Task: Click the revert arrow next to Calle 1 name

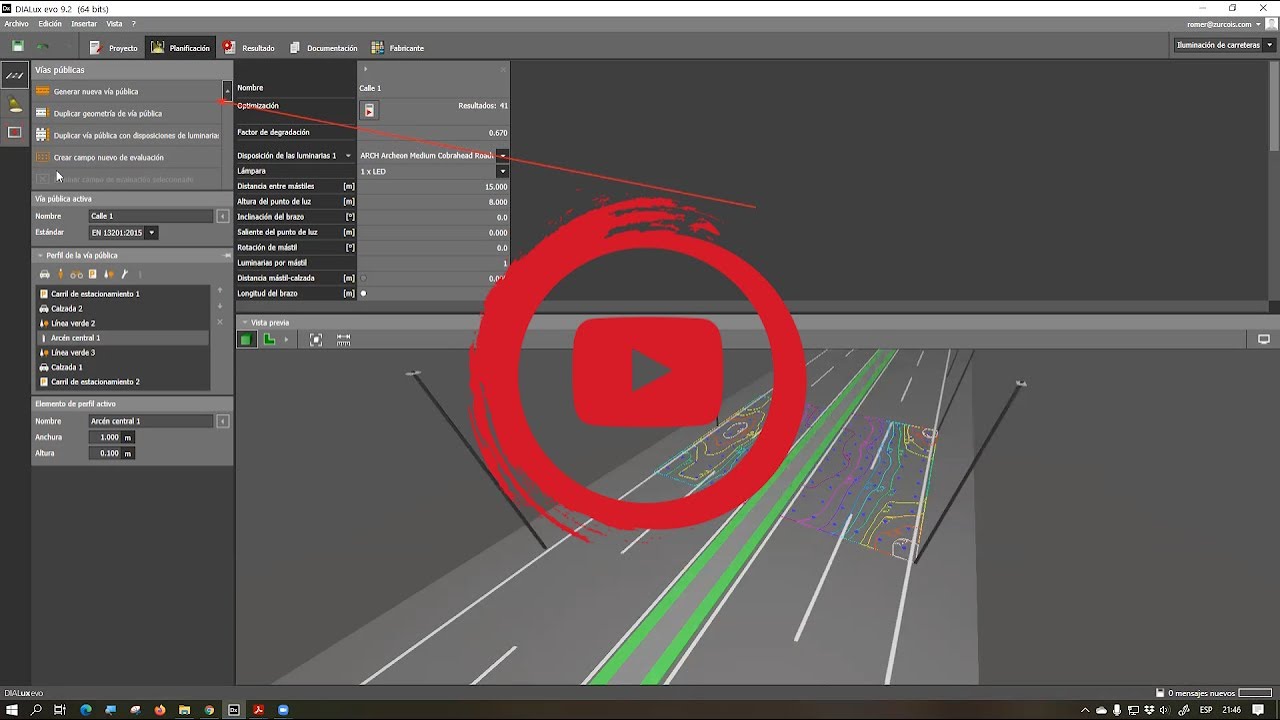Action: click(222, 216)
